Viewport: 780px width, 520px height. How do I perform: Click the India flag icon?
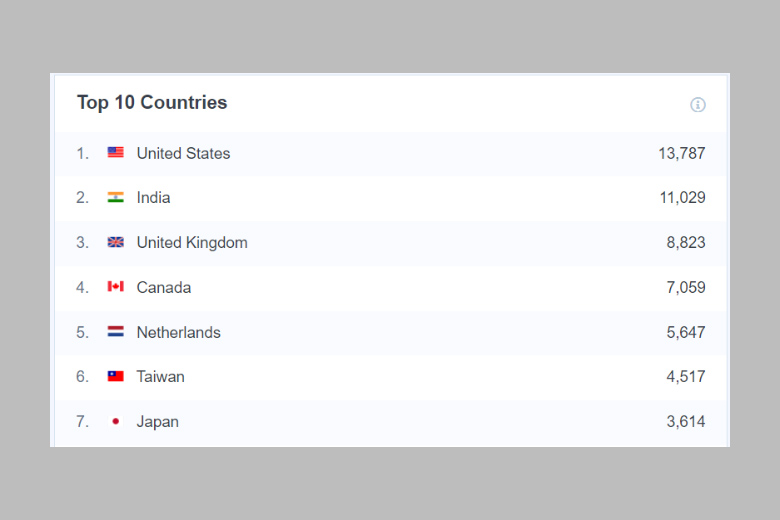click(x=116, y=198)
